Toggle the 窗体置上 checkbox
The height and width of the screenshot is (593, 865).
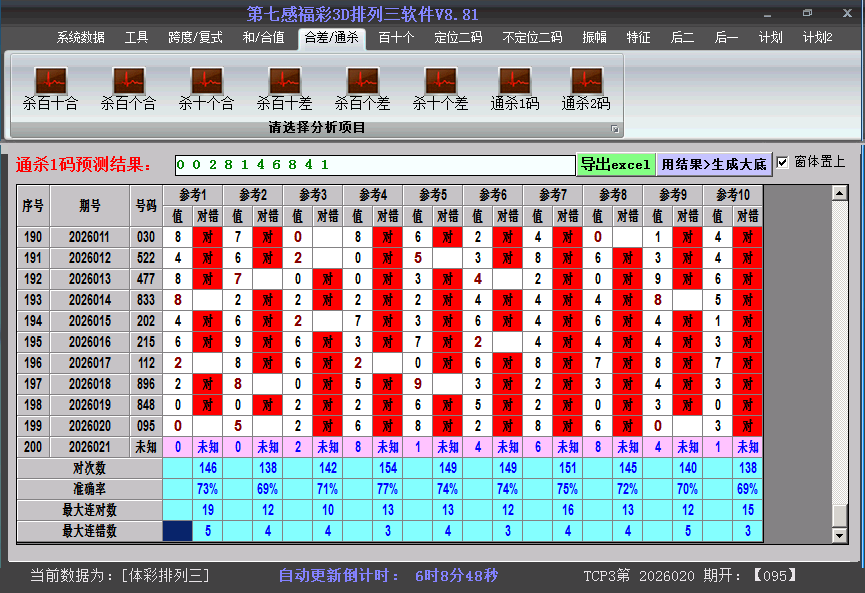pyautogui.click(x=782, y=162)
